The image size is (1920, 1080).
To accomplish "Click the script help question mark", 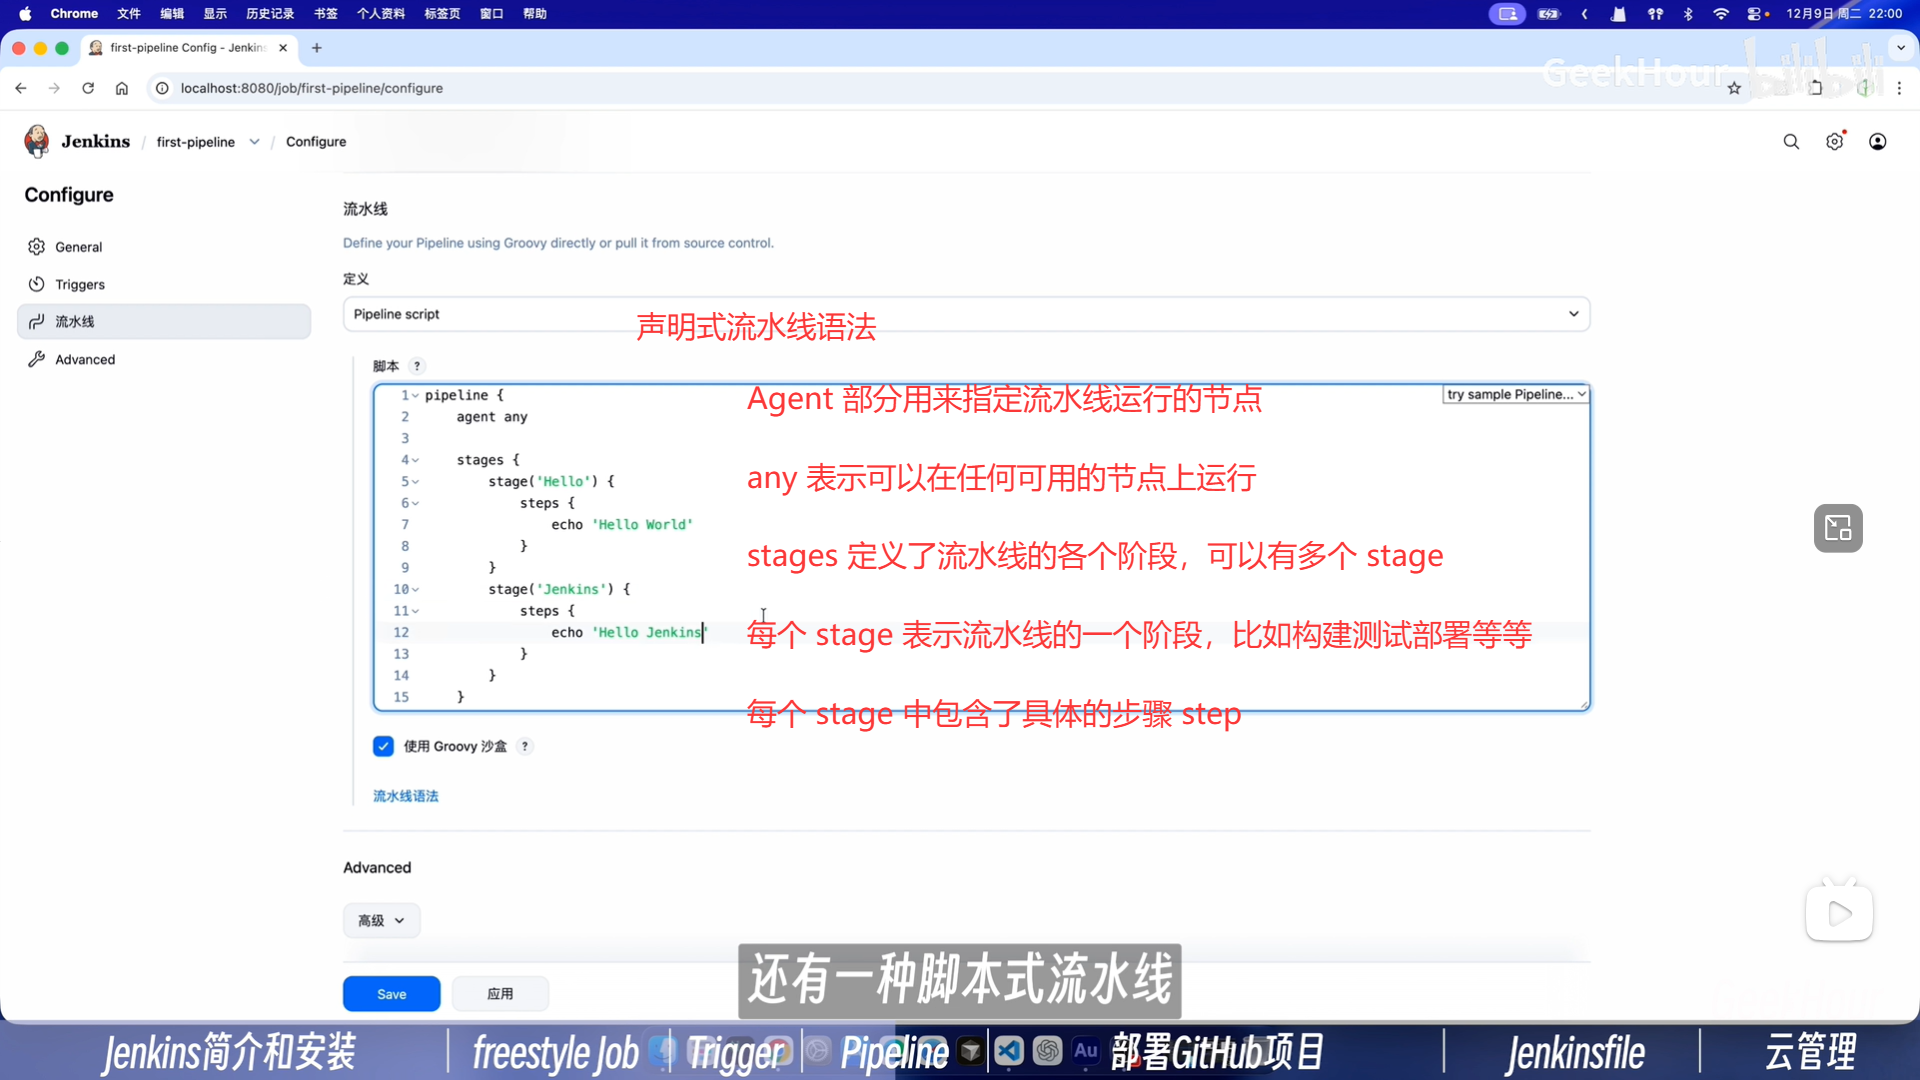I will [x=417, y=366].
